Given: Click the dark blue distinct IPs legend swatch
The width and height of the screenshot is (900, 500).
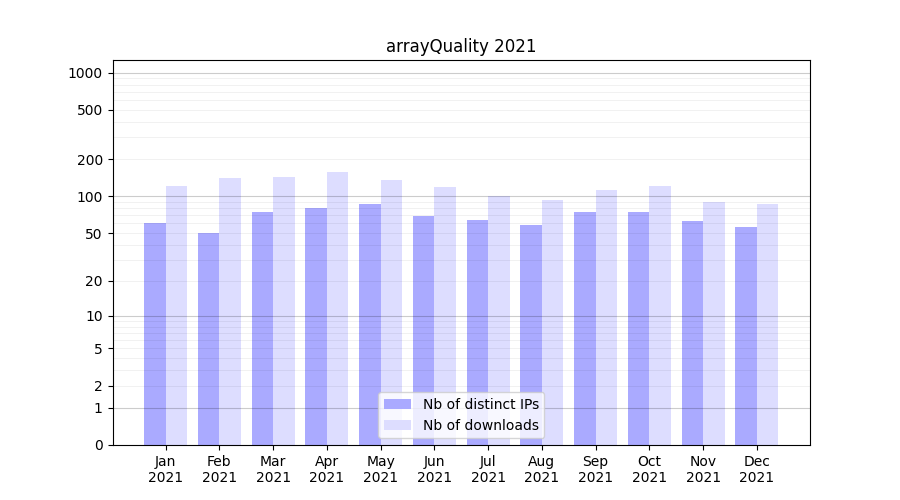Looking at the screenshot, I should pos(397,404).
